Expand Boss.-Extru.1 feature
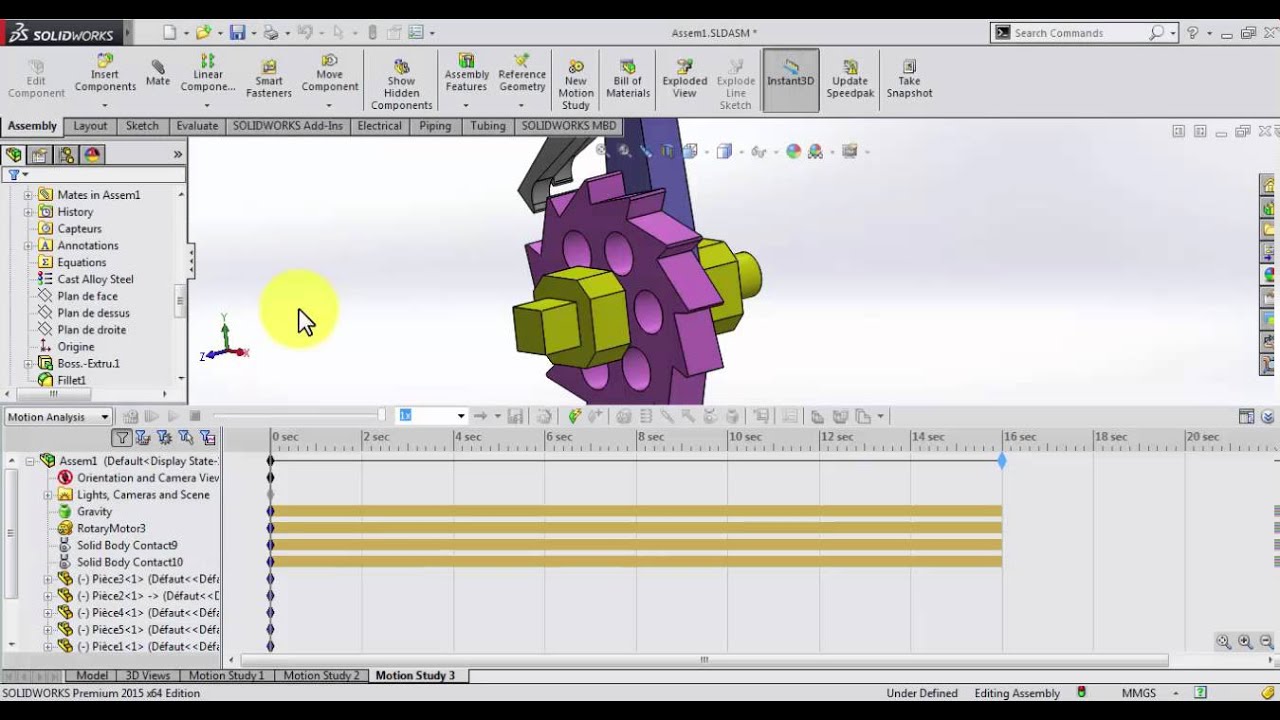This screenshot has height=720, width=1280. click(28, 364)
